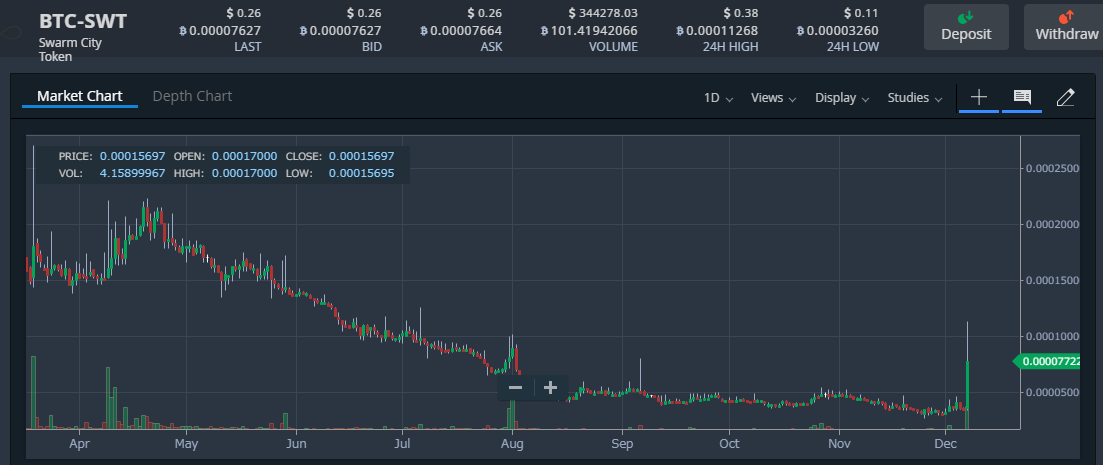Open the Display options dropdown

pos(841,98)
